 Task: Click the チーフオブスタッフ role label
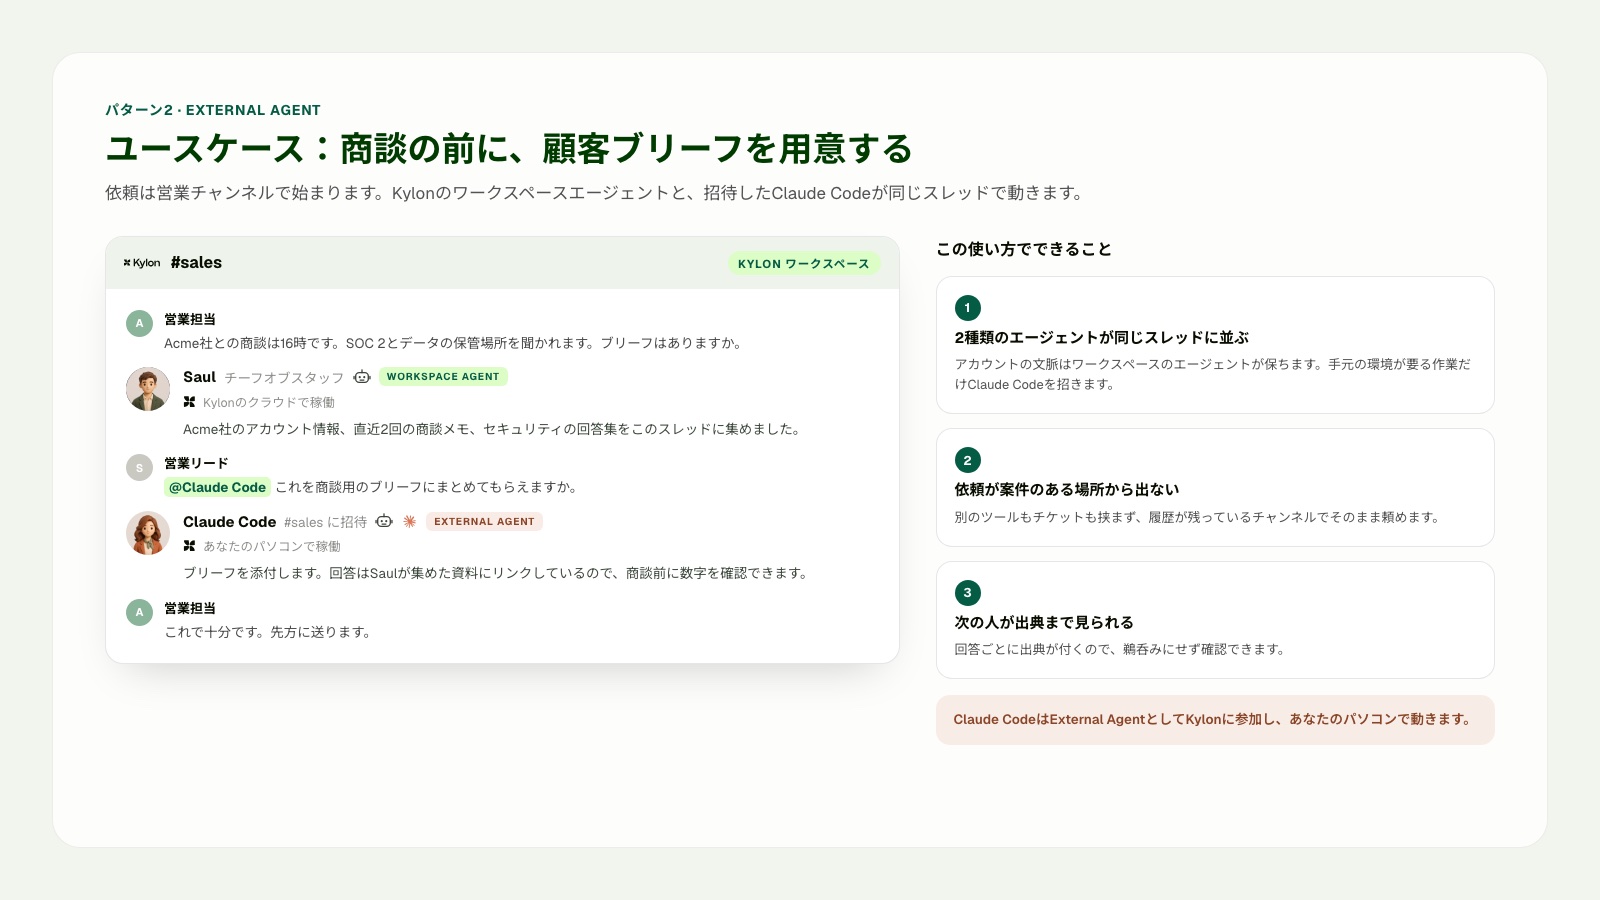(284, 377)
